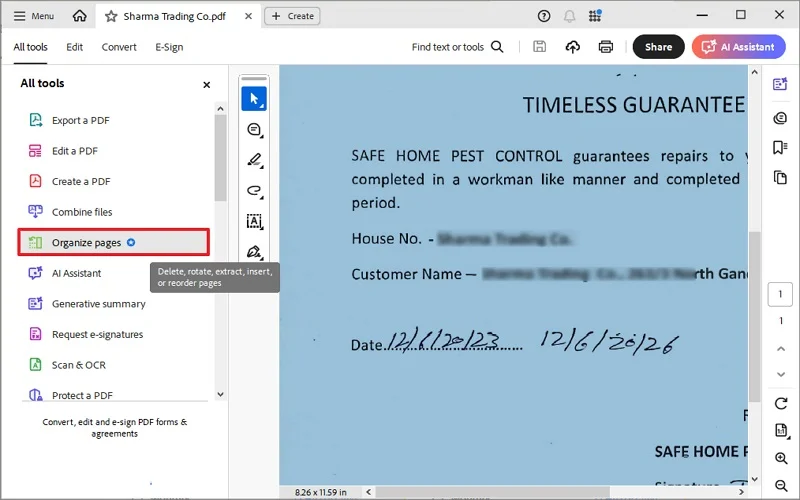
Task: Click the page size 8.26 x 11.59 in label
Action: tap(320, 492)
